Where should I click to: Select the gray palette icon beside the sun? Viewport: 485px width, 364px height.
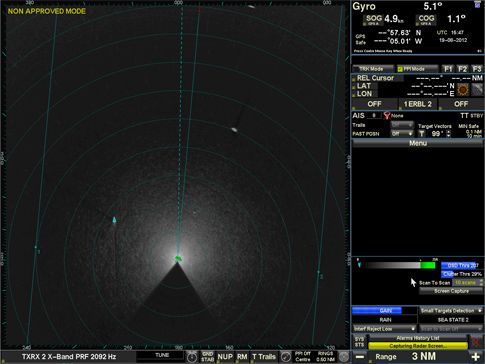point(477,90)
